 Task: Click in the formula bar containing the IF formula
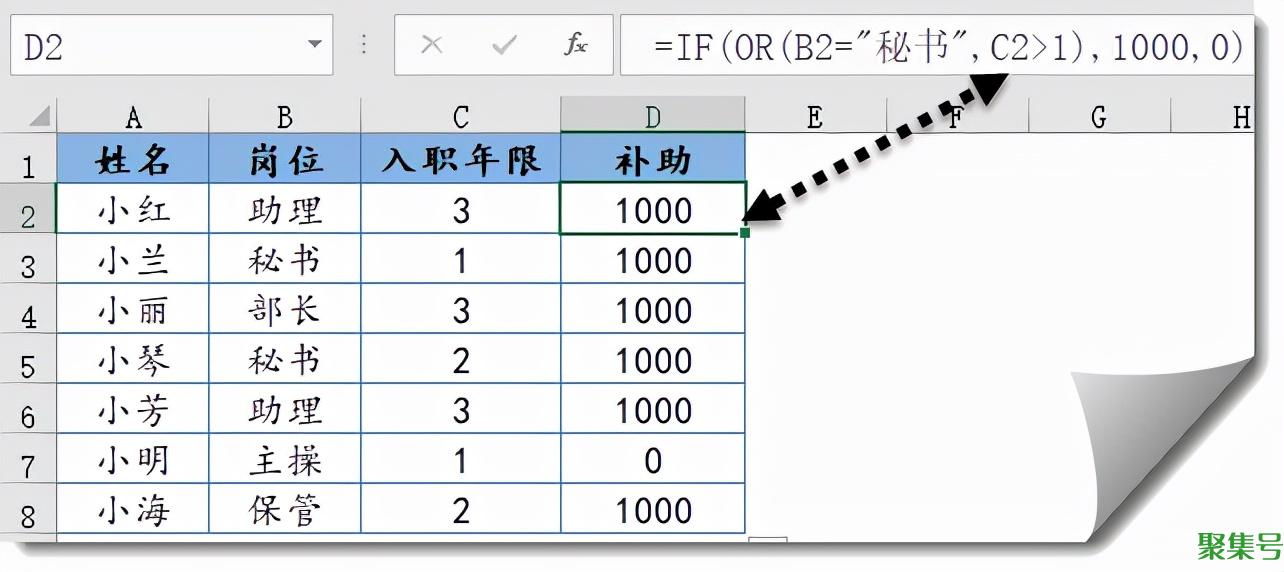point(940,46)
